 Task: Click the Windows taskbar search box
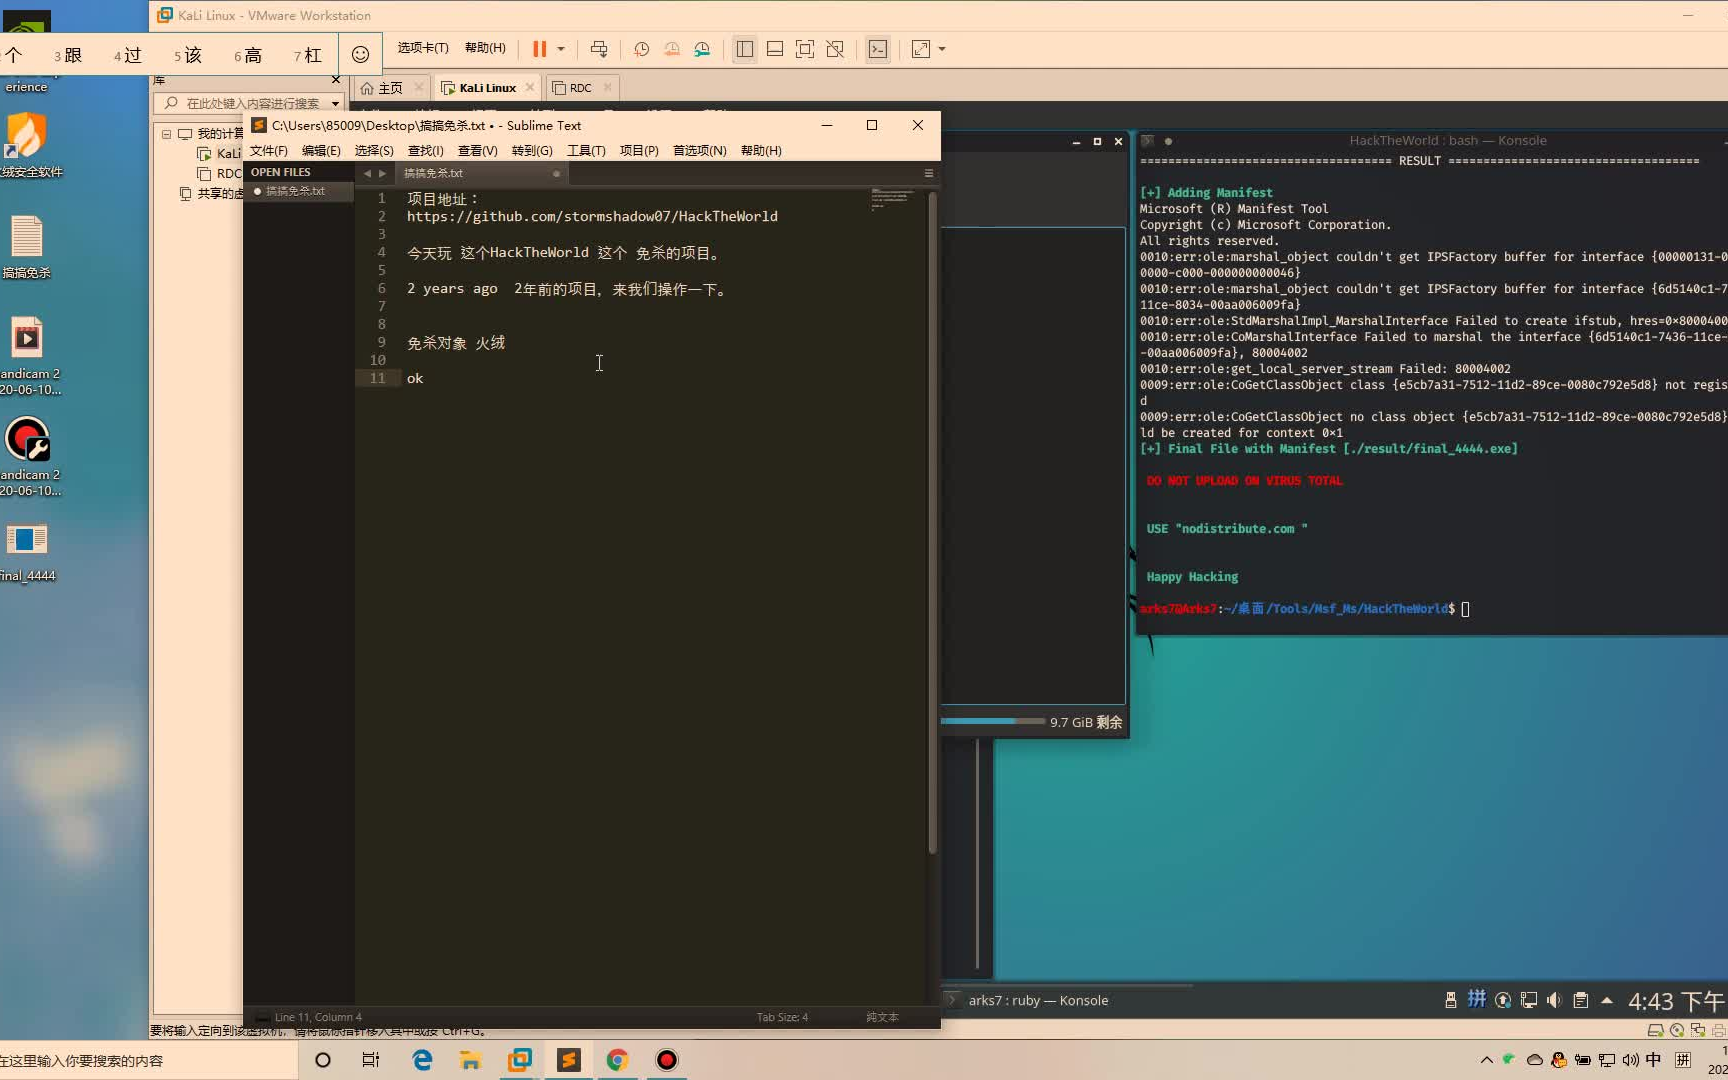coord(148,1060)
